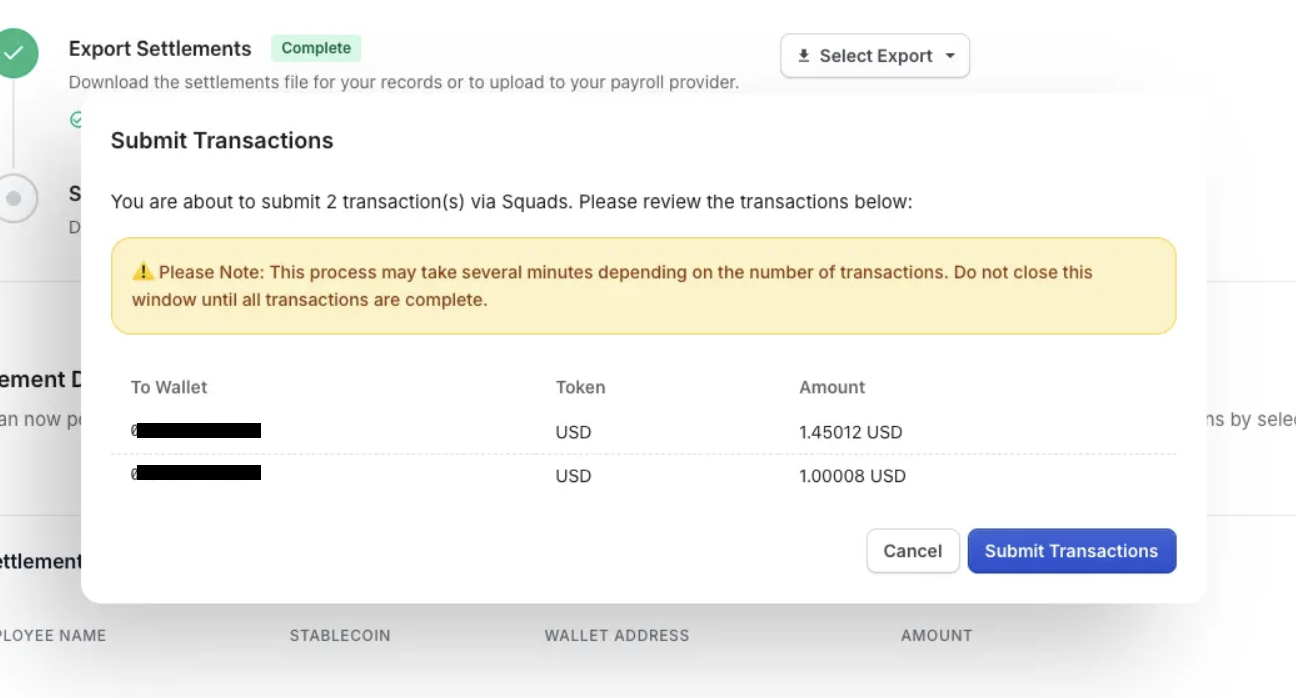Click the green Complete status badge
Screen dimensions: 1296x698
316,48
